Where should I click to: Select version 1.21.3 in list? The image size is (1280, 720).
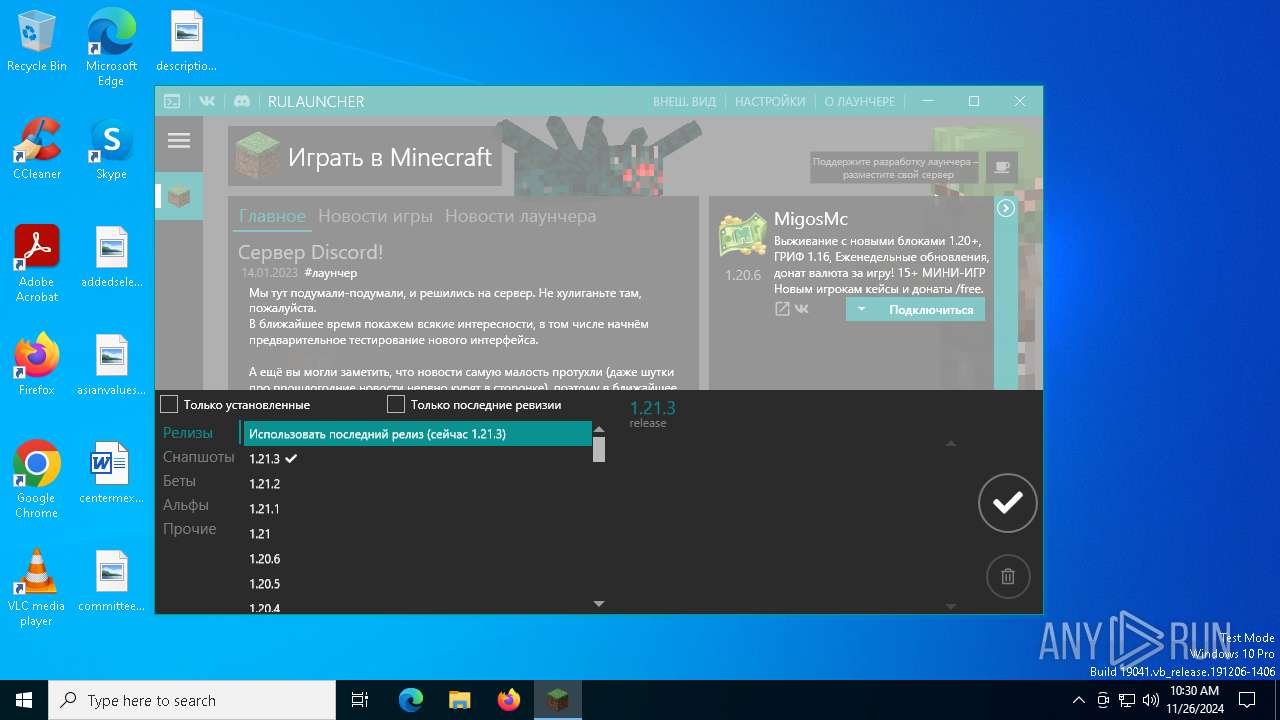coord(418,458)
